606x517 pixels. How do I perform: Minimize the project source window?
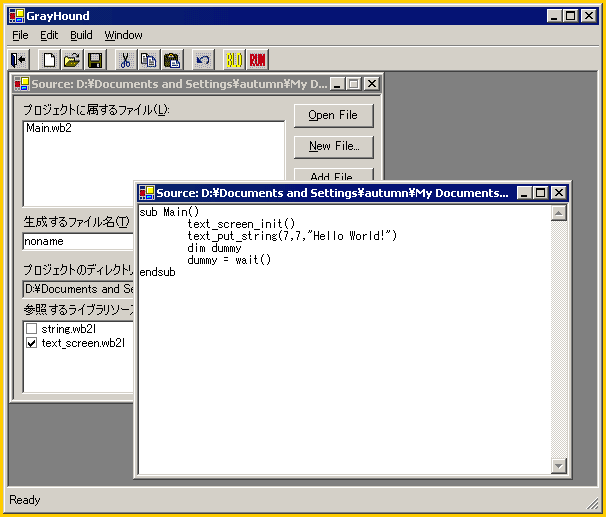(x=337, y=83)
